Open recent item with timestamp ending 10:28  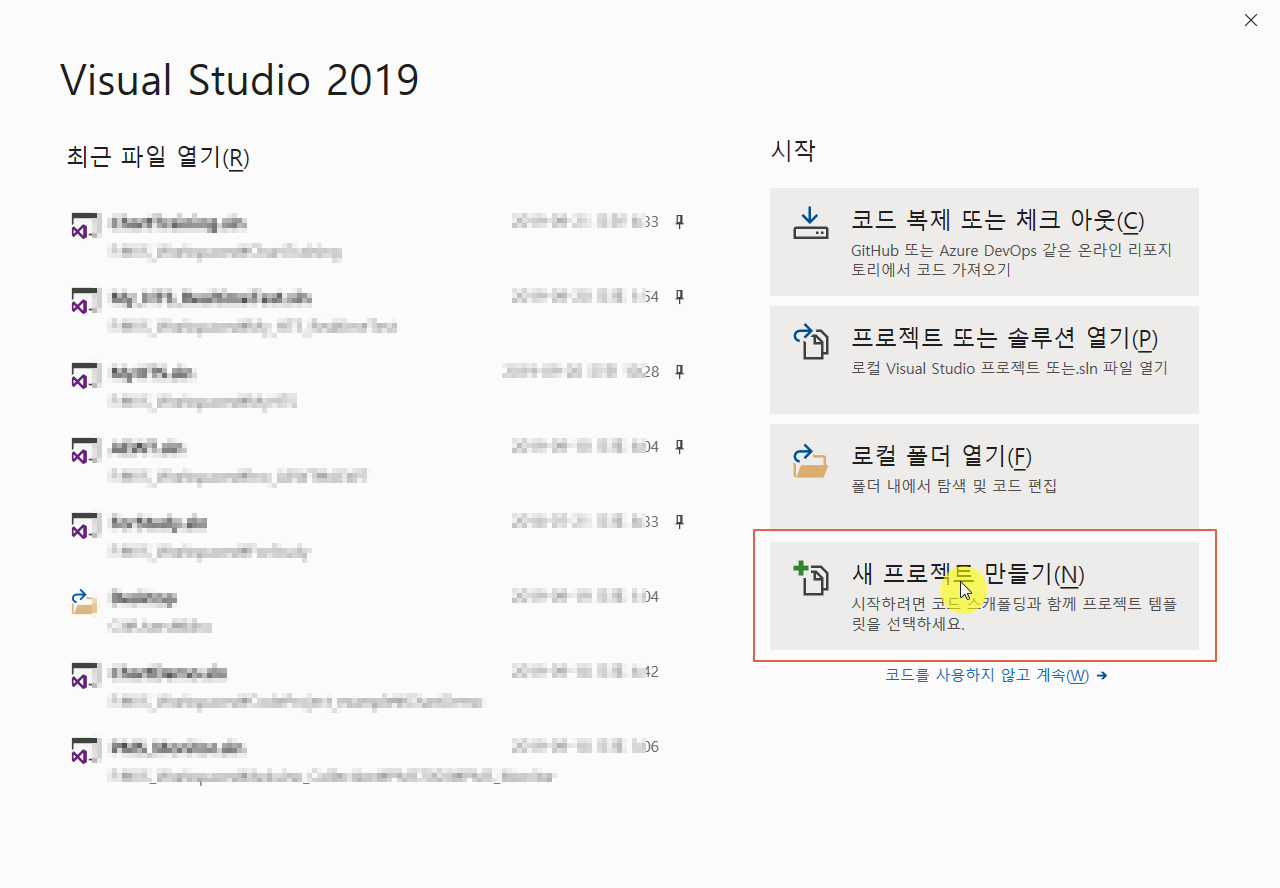tap(377, 386)
